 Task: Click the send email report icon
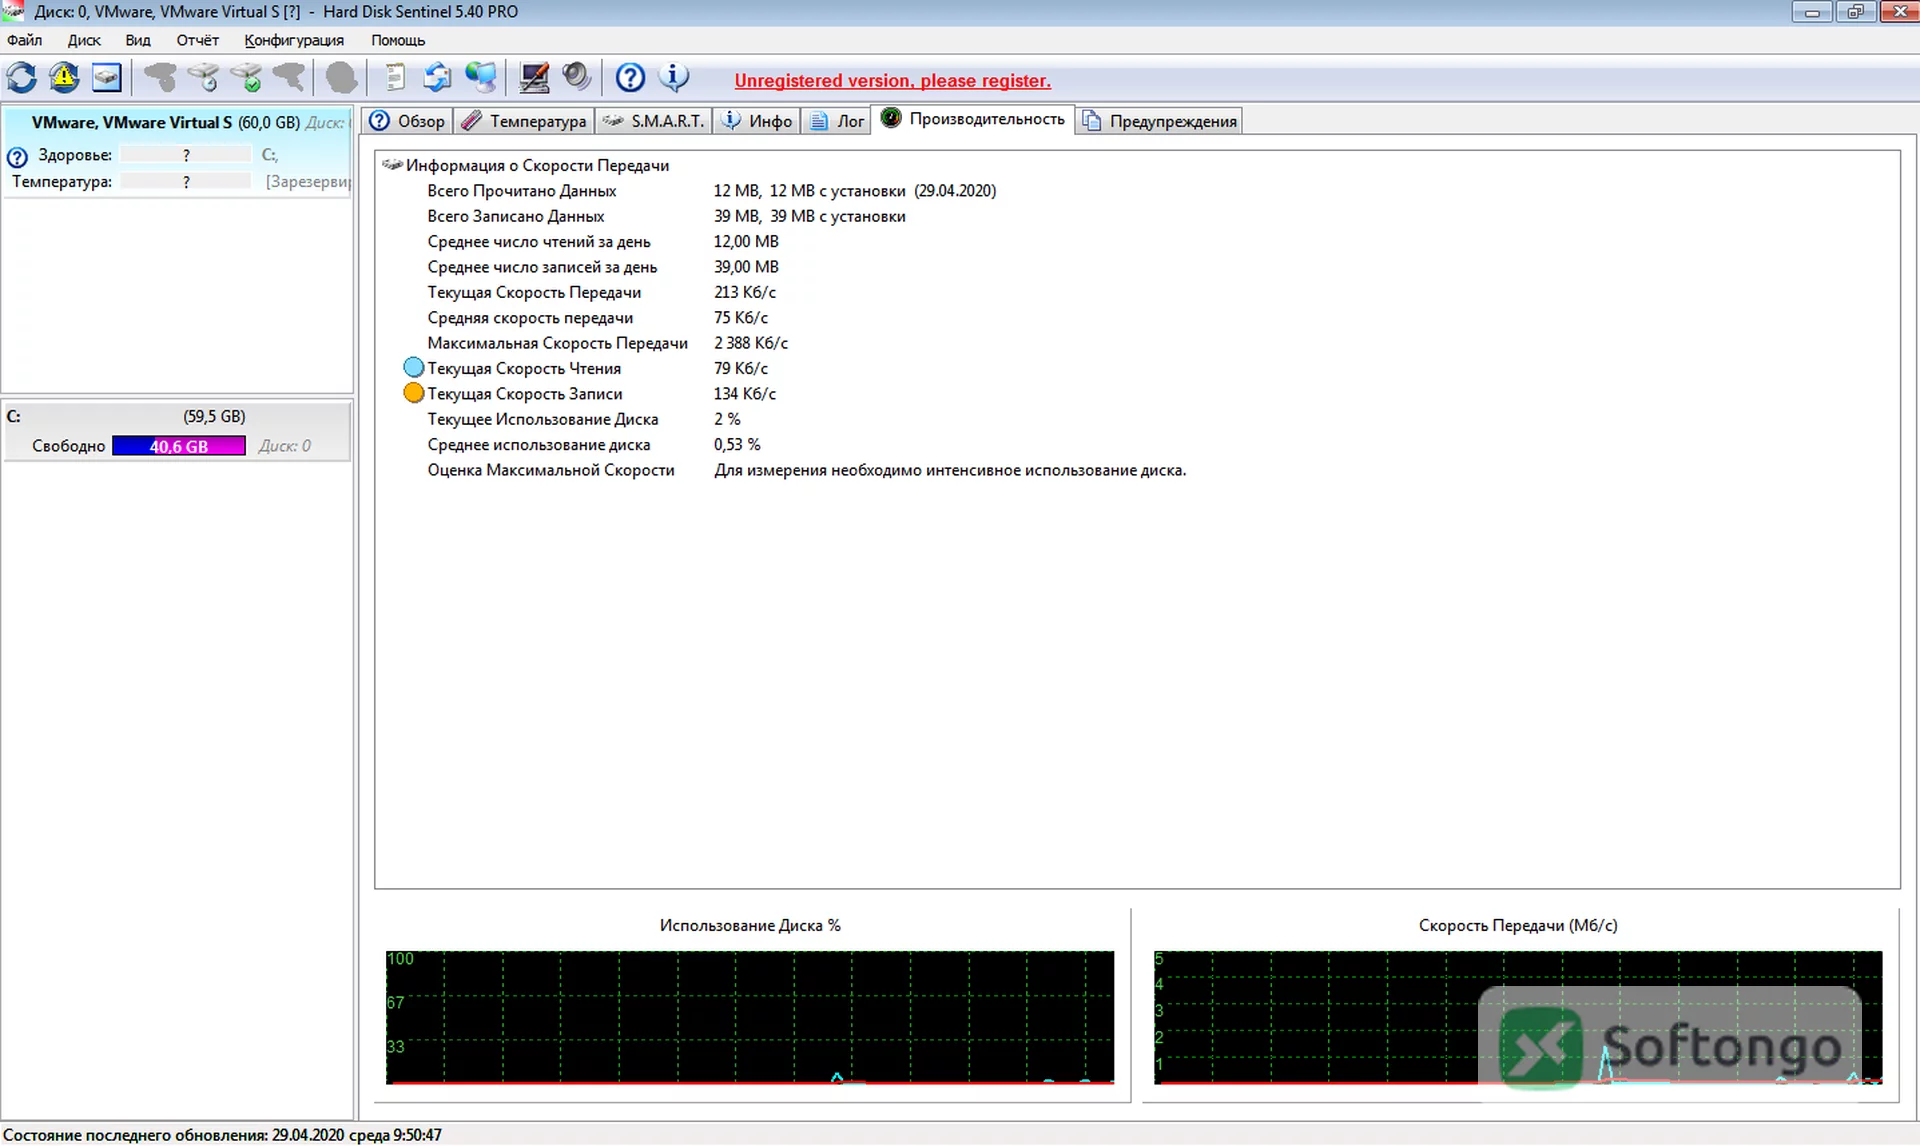437,77
